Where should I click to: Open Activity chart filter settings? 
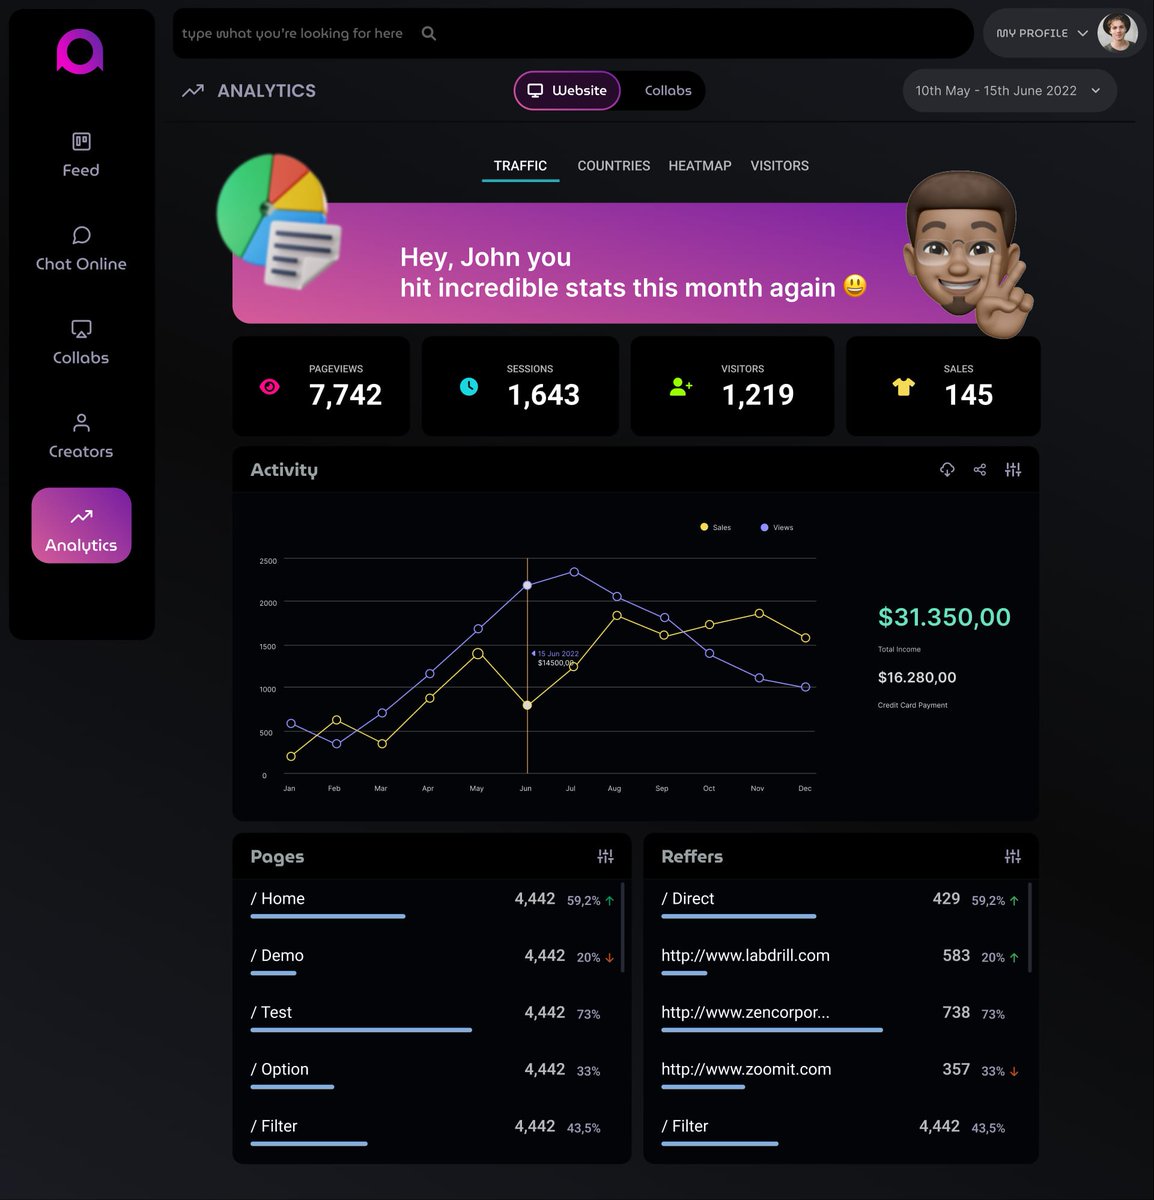pos(1013,470)
